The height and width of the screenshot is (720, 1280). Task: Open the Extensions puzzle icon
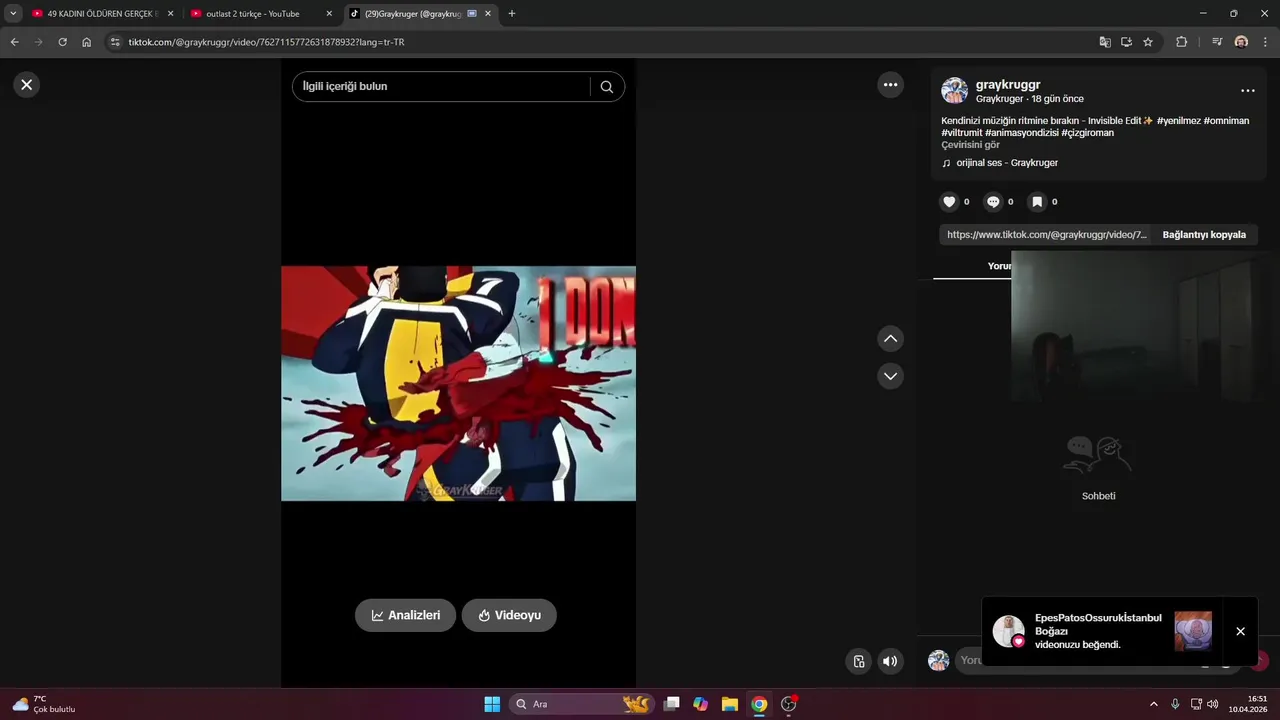pyautogui.click(x=1182, y=42)
